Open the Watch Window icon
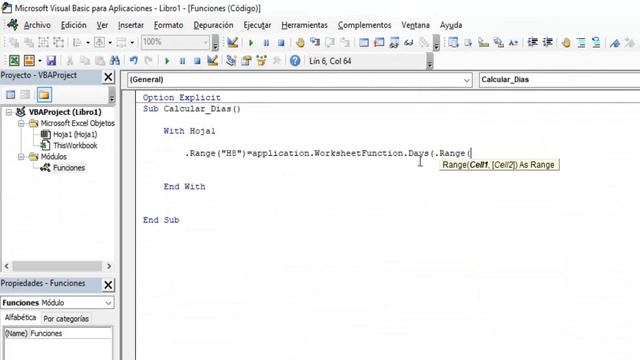This screenshot has height=360, width=640. coord(394,42)
